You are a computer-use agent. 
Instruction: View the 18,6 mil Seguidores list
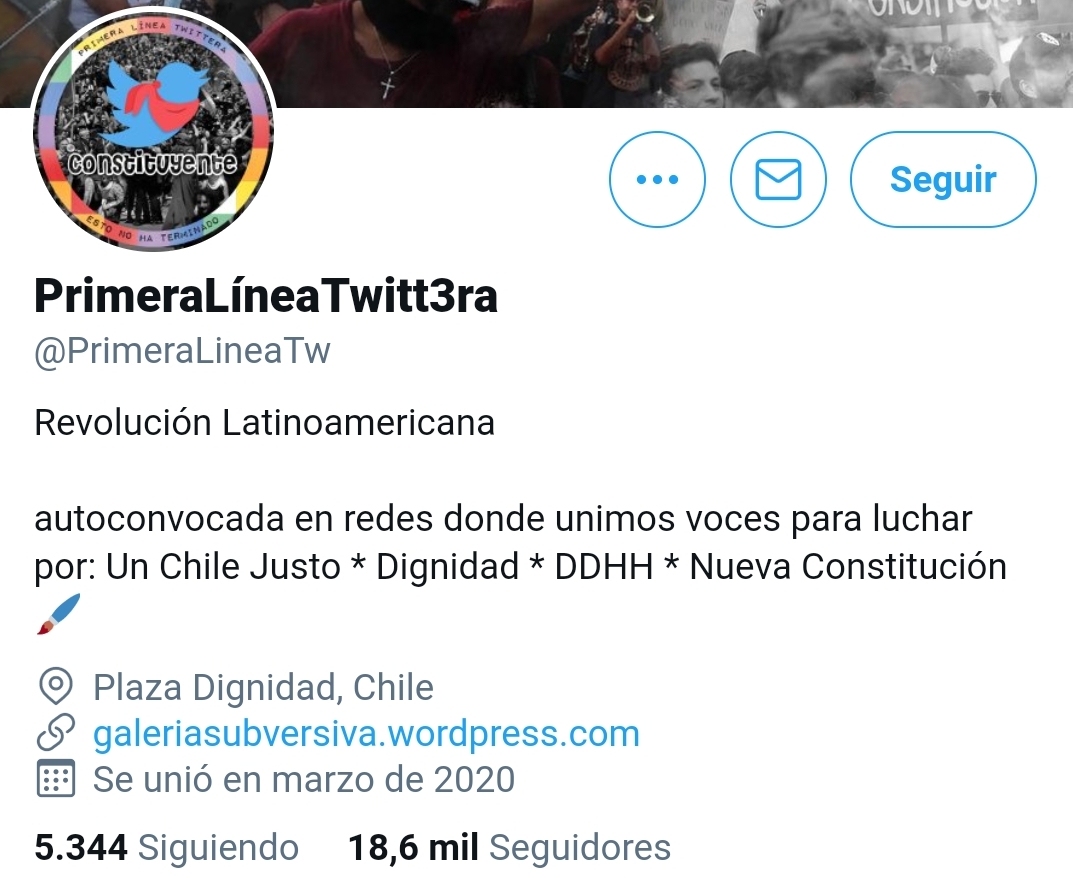[x=509, y=847]
